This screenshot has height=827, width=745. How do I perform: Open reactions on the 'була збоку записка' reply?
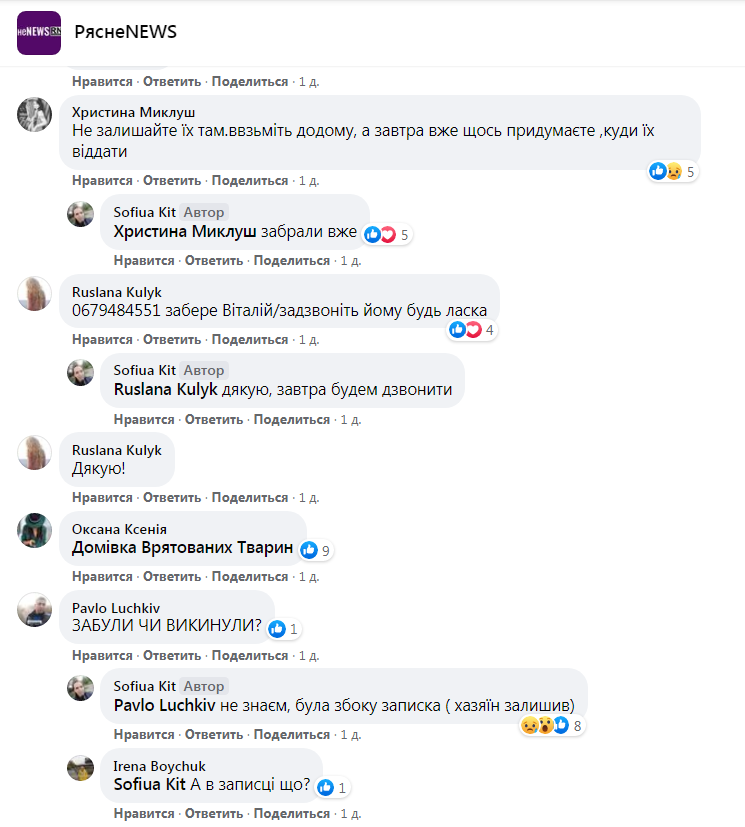click(552, 726)
